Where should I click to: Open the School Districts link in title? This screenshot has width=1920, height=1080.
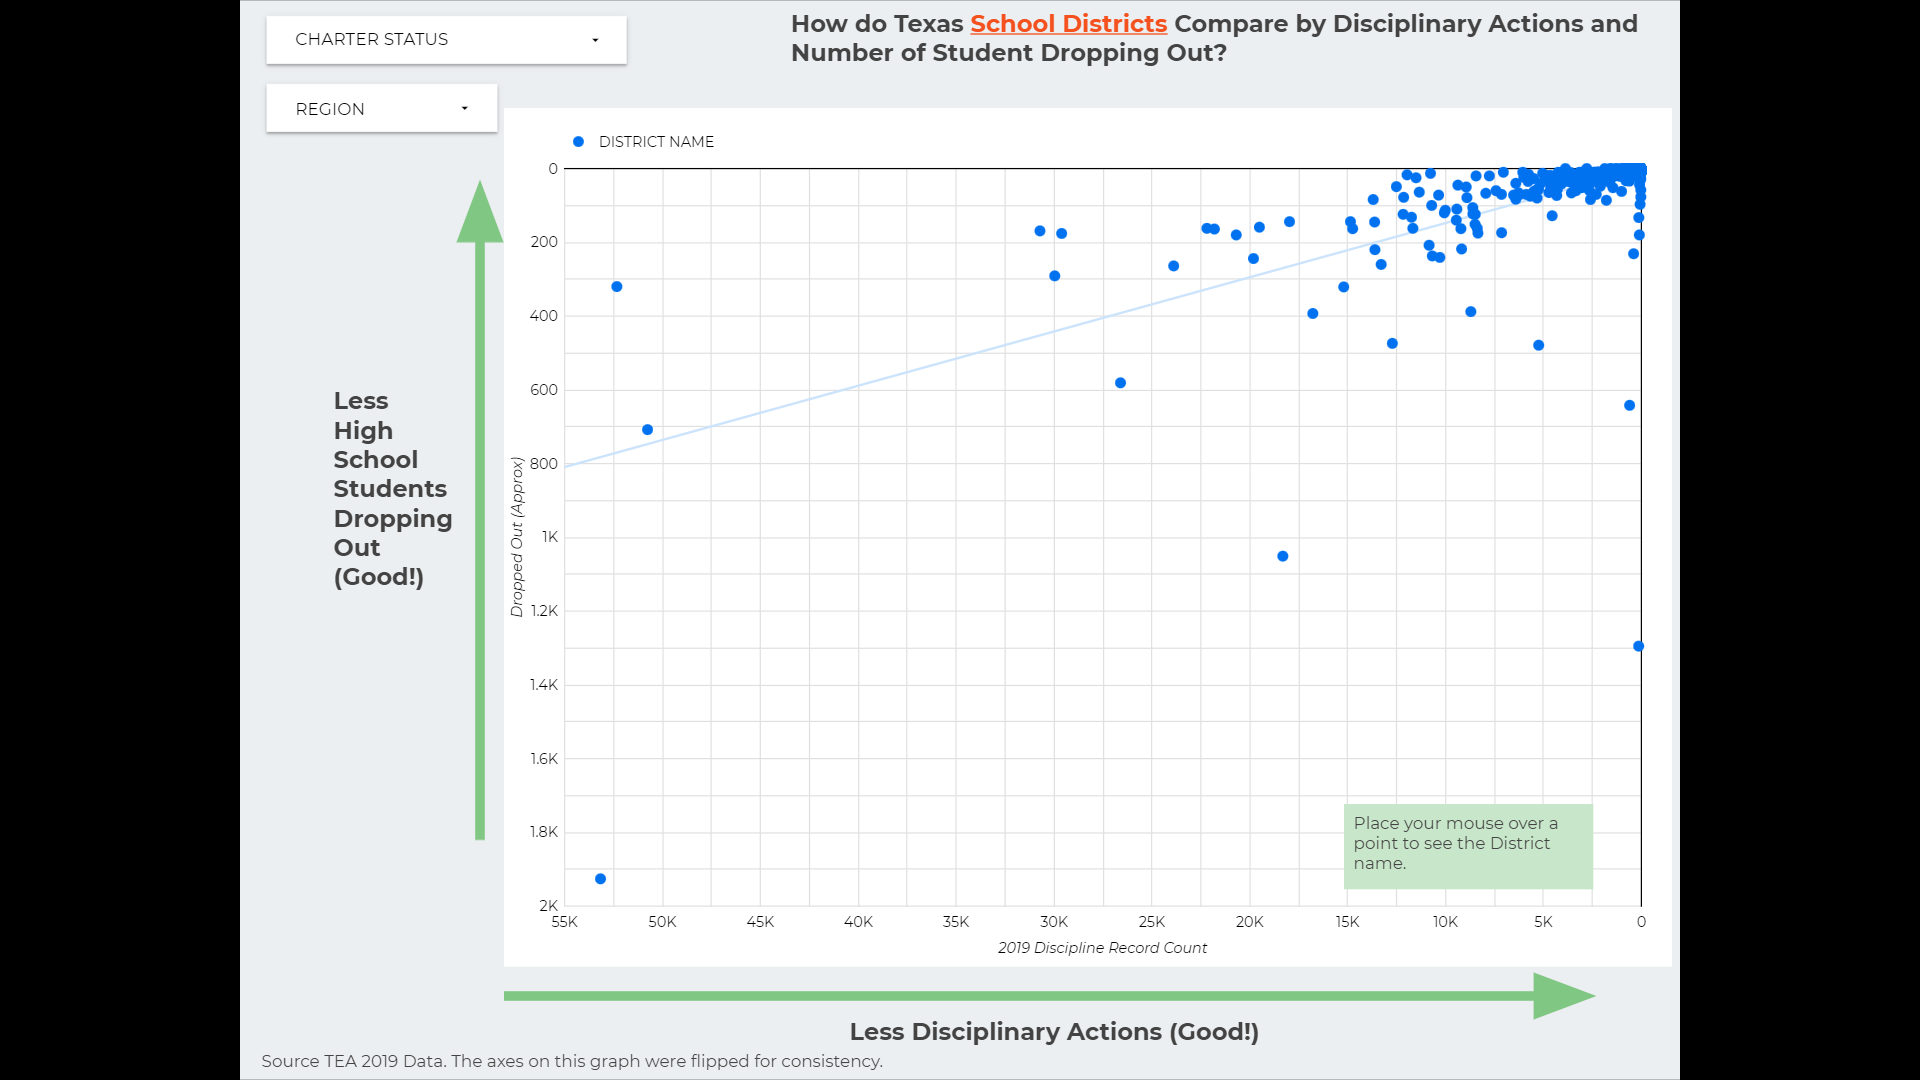(x=1068, y=24)
